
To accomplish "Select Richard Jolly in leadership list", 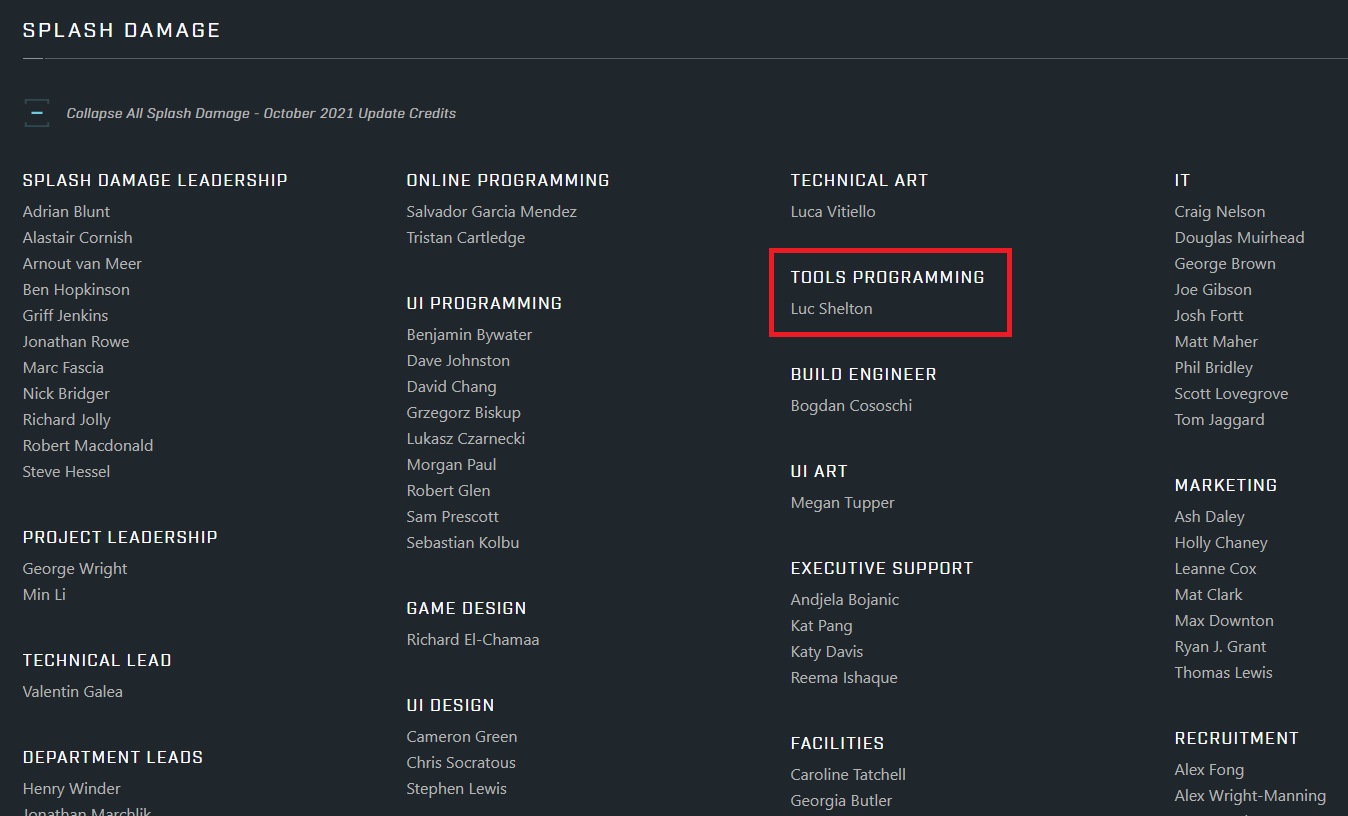I will [x=67, y=420].
